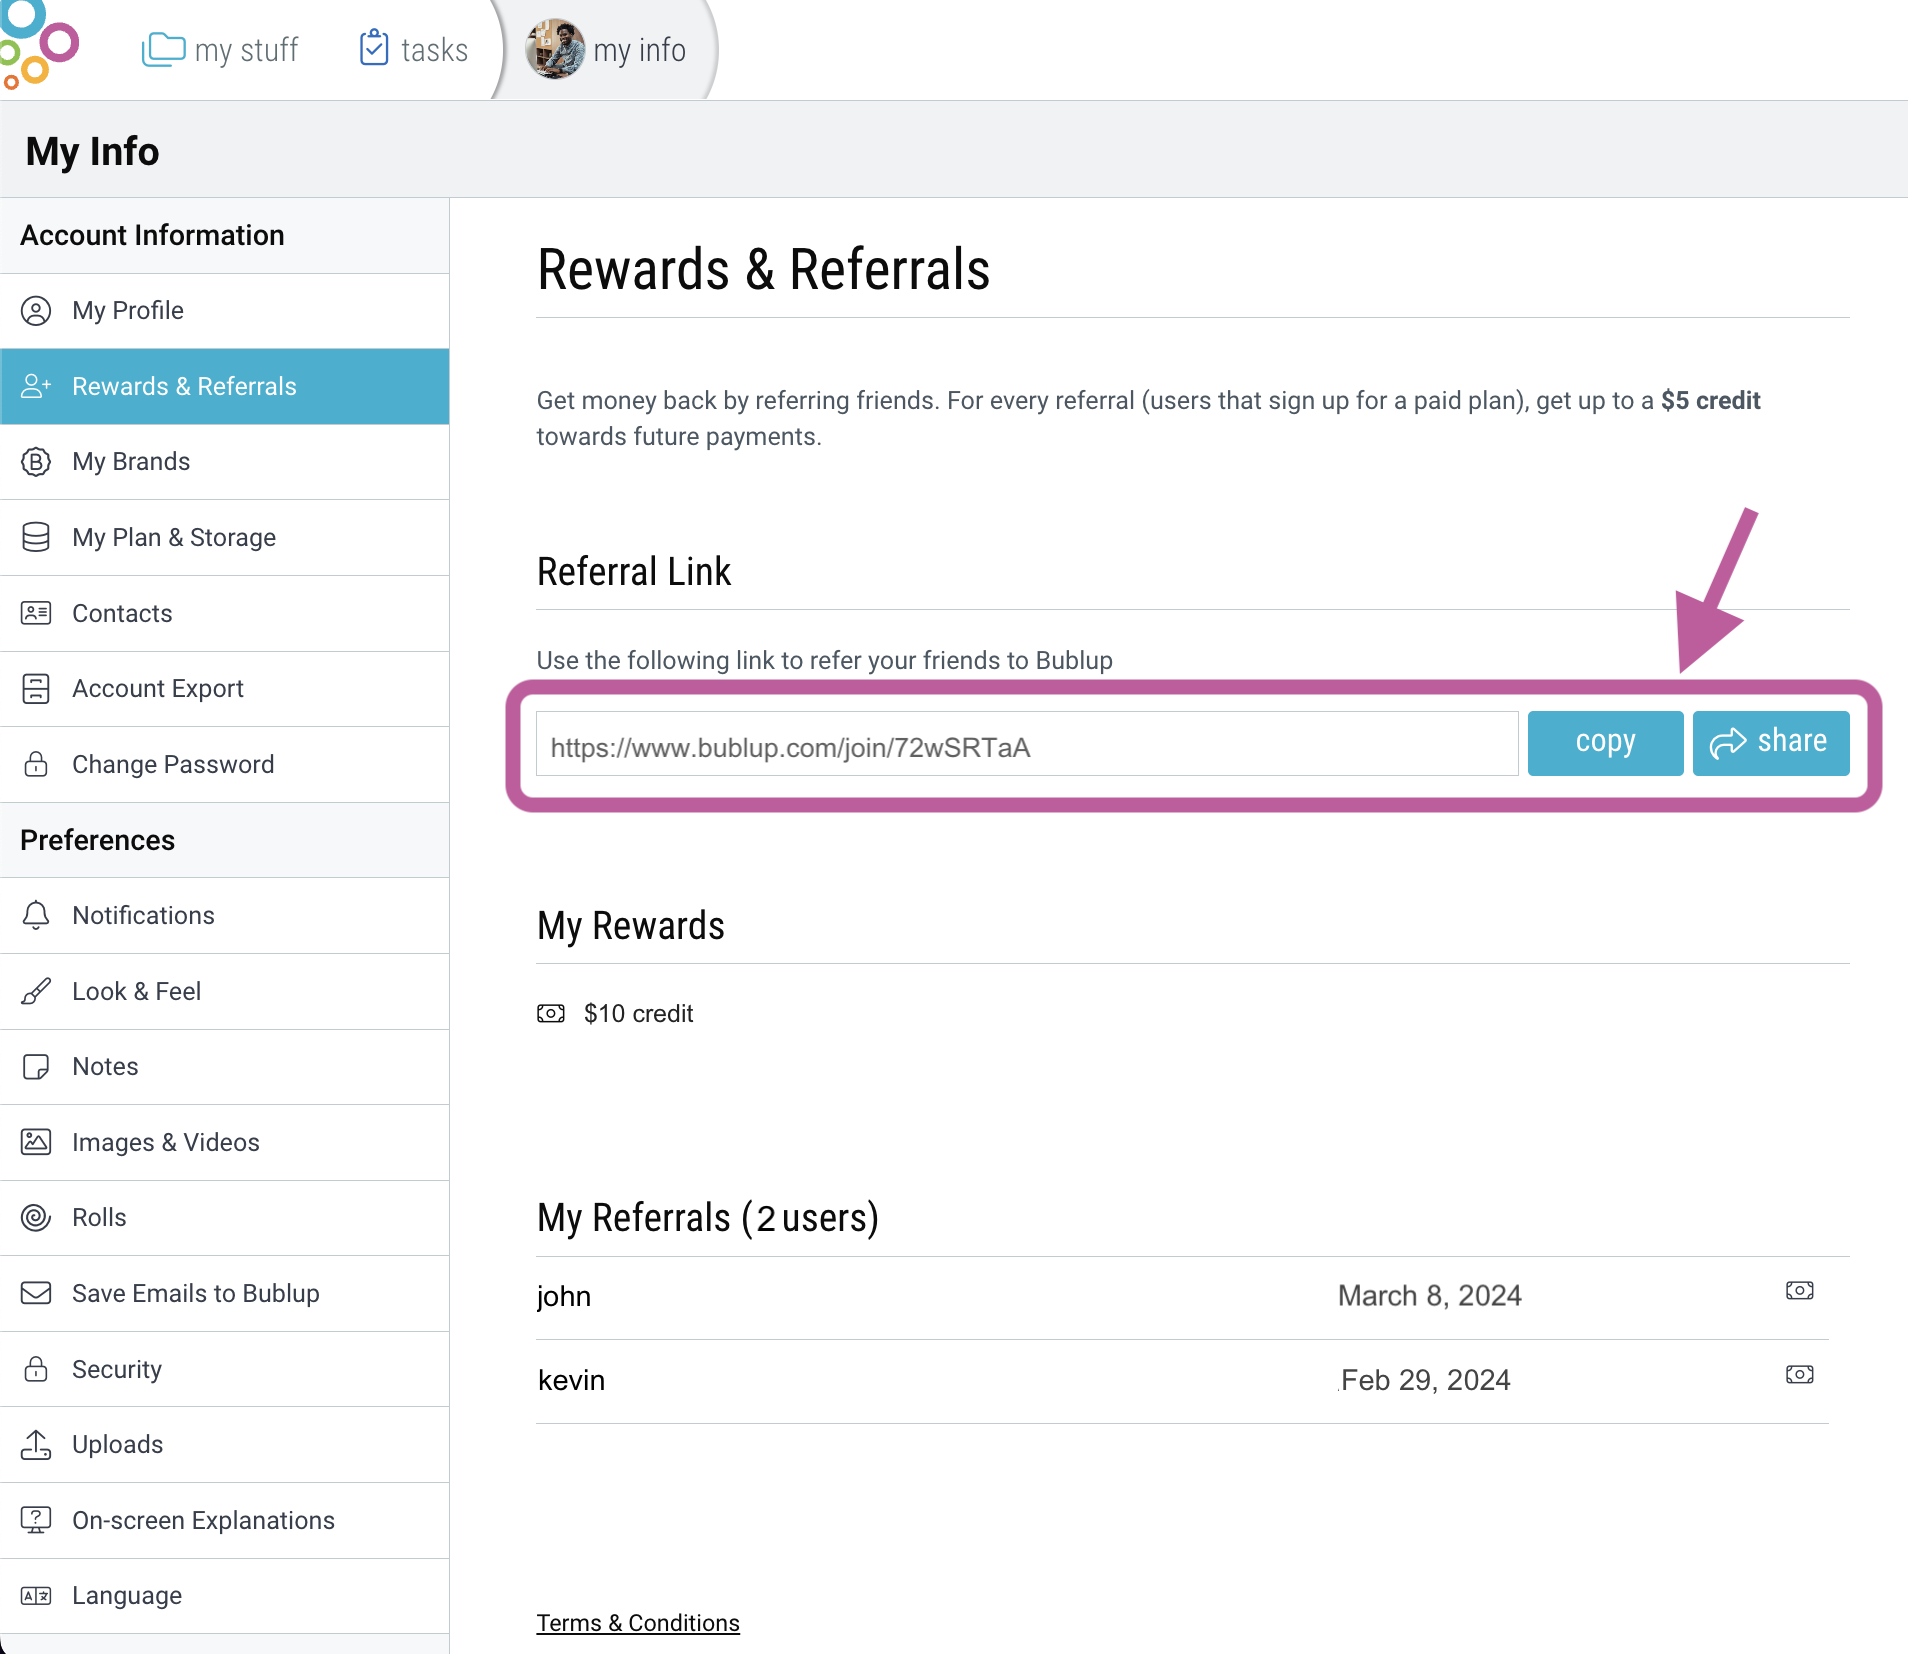Screen dimensions: 1908x1654
Task: Click the reward icon in kevin's row
Action: [1800, 1375]
